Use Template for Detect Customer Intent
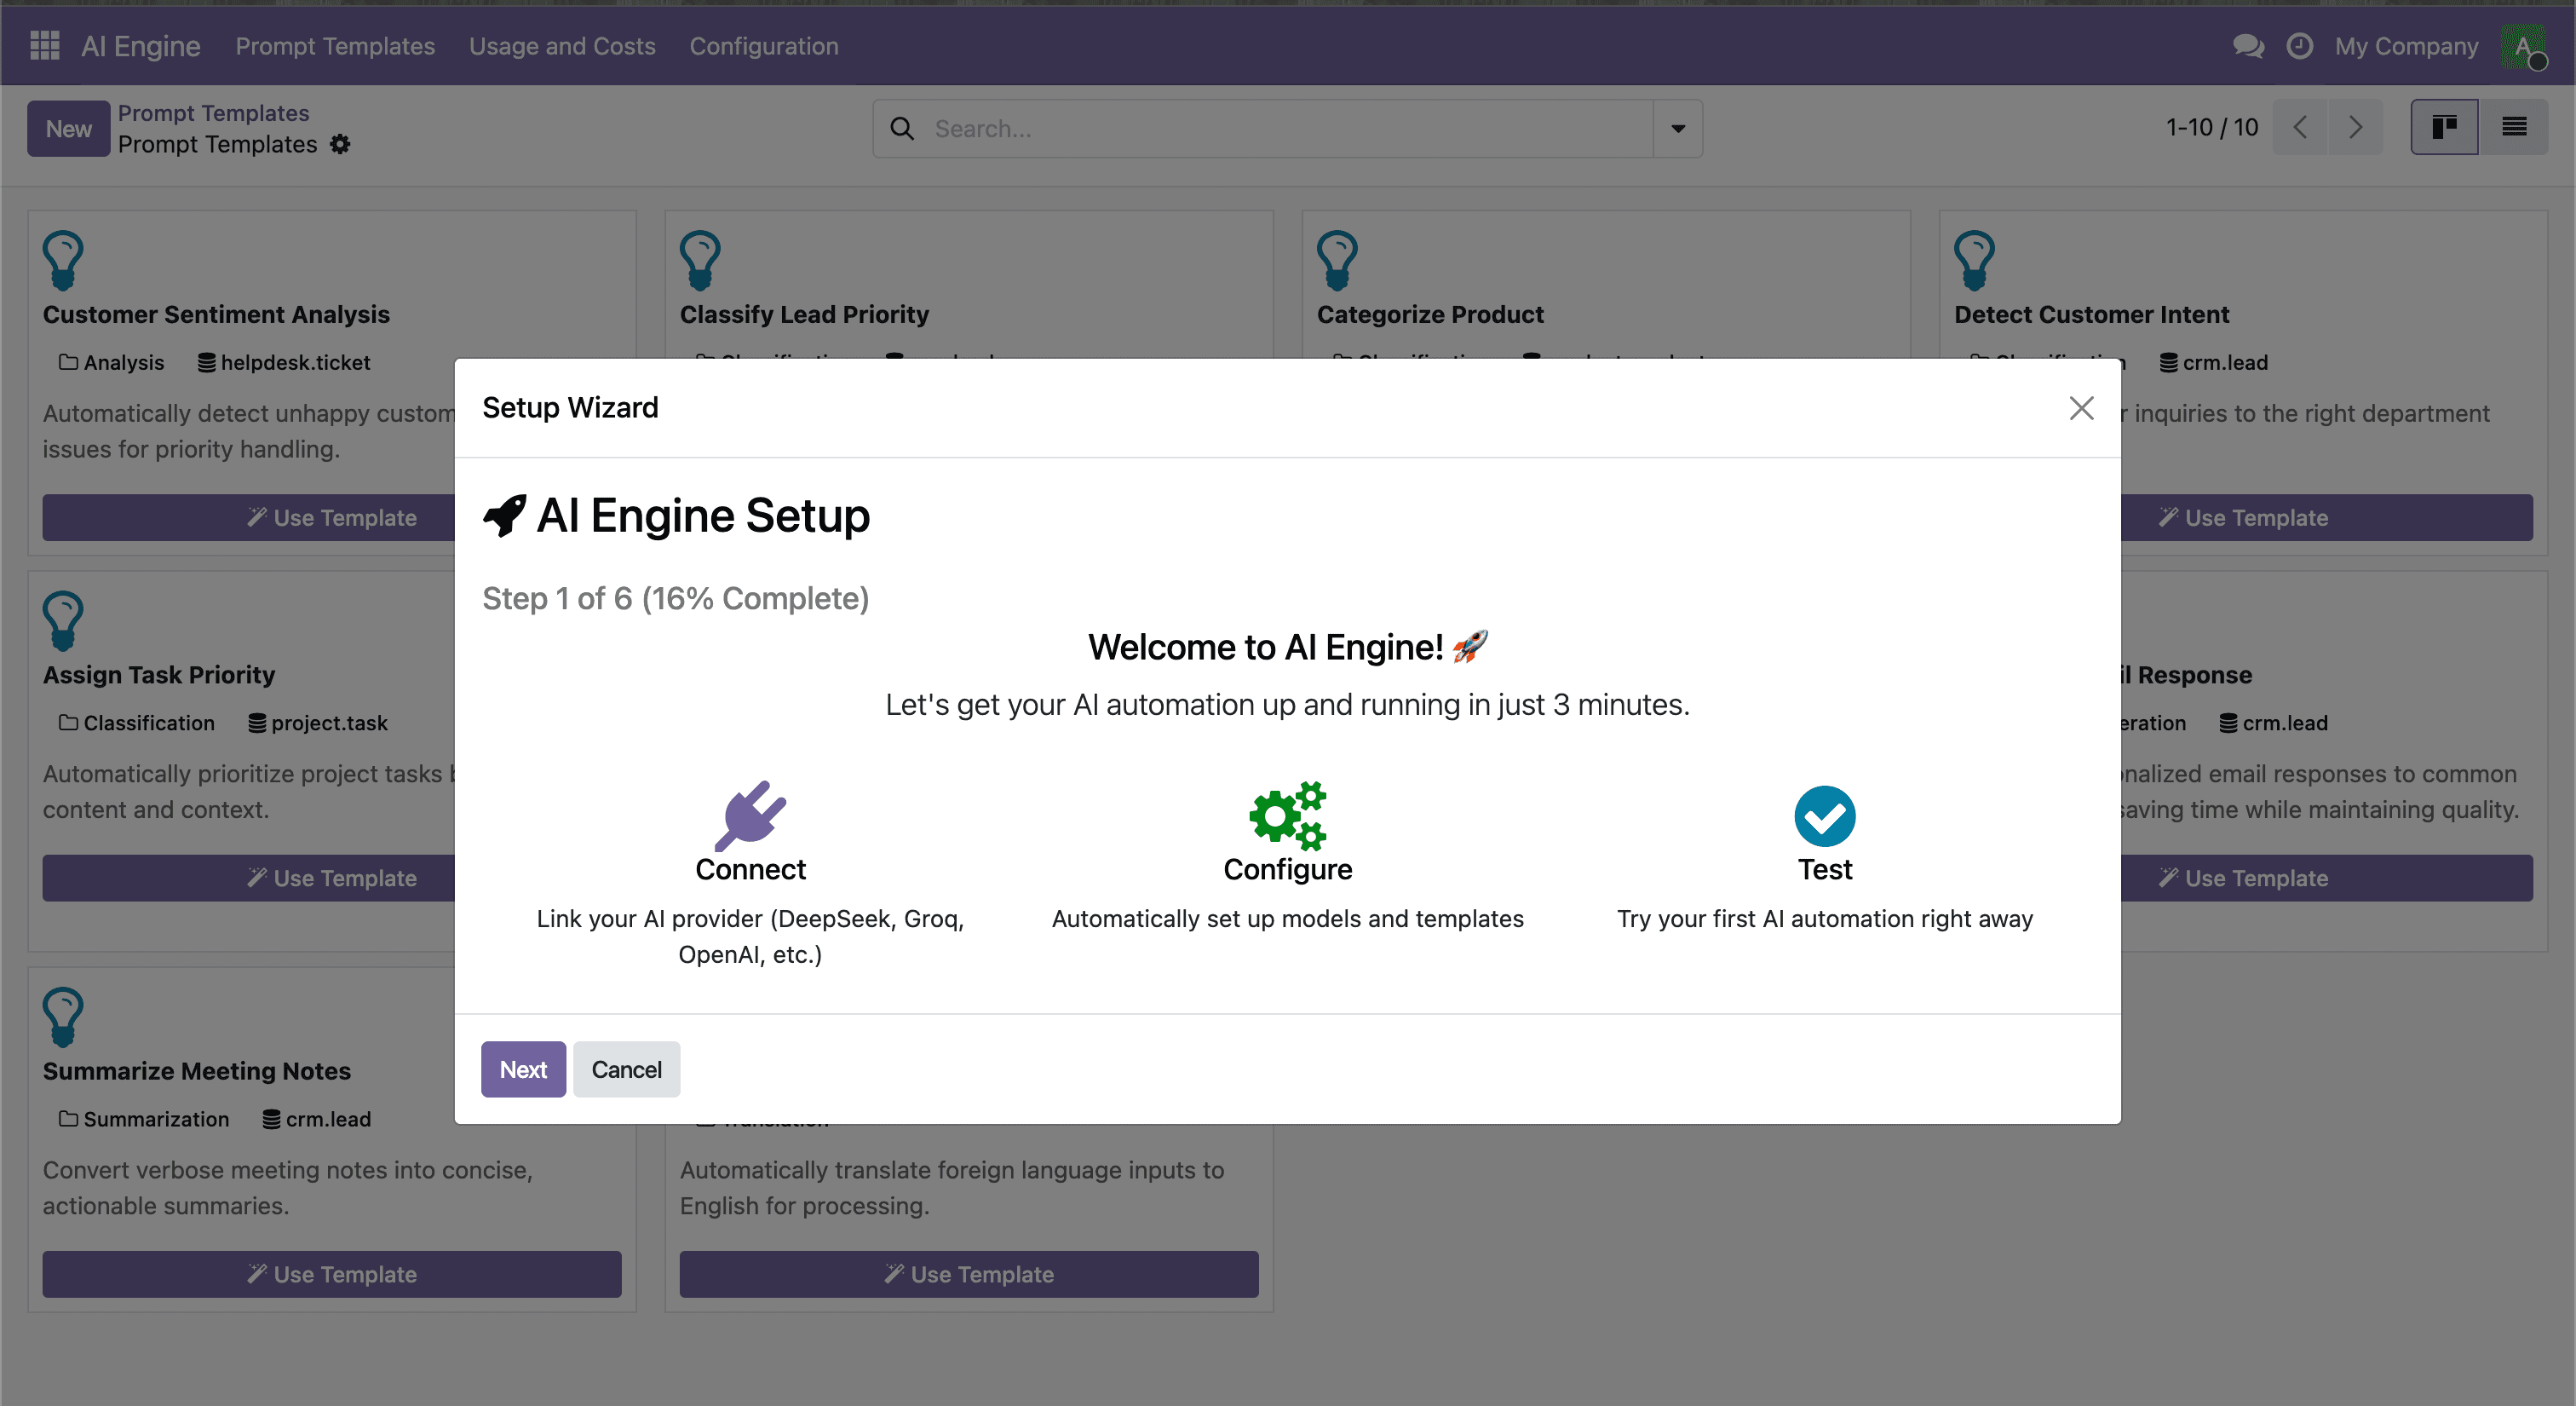This screenshot has height=1406, width=2576. (2326, 517)
